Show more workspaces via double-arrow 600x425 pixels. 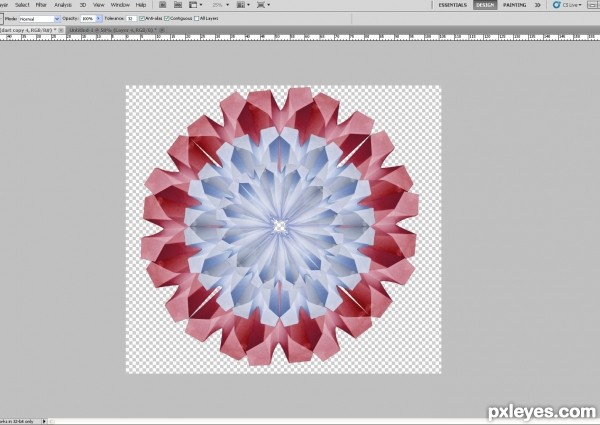(x=538, y=5)
